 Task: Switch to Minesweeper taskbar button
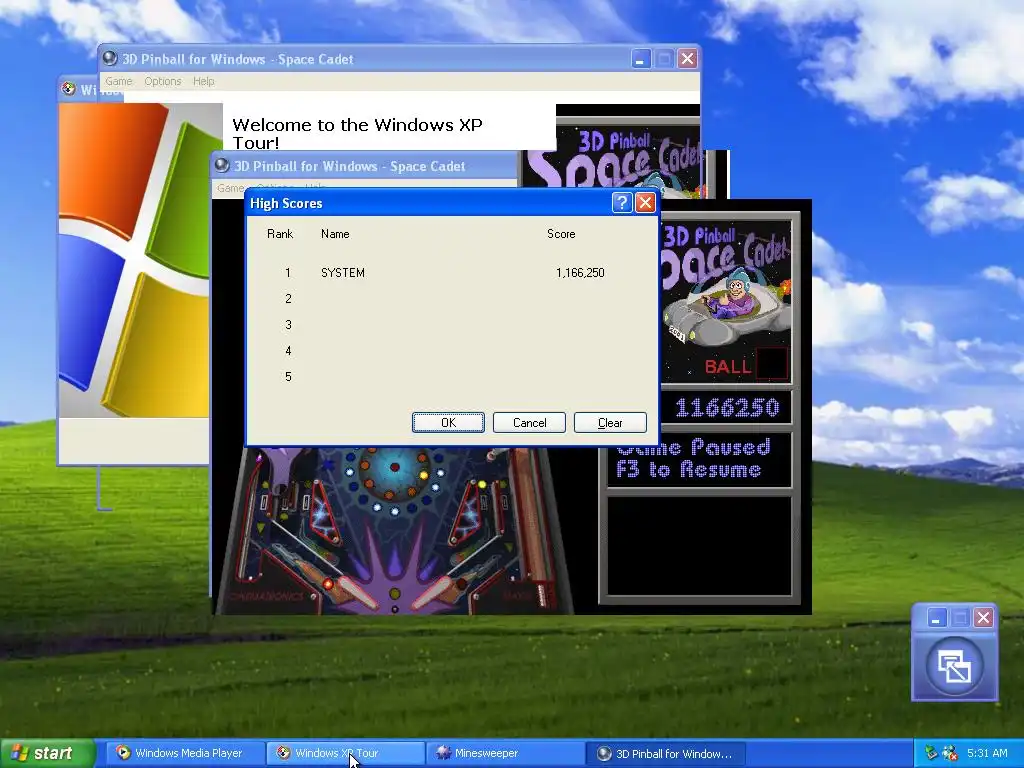tap(505, 753)
